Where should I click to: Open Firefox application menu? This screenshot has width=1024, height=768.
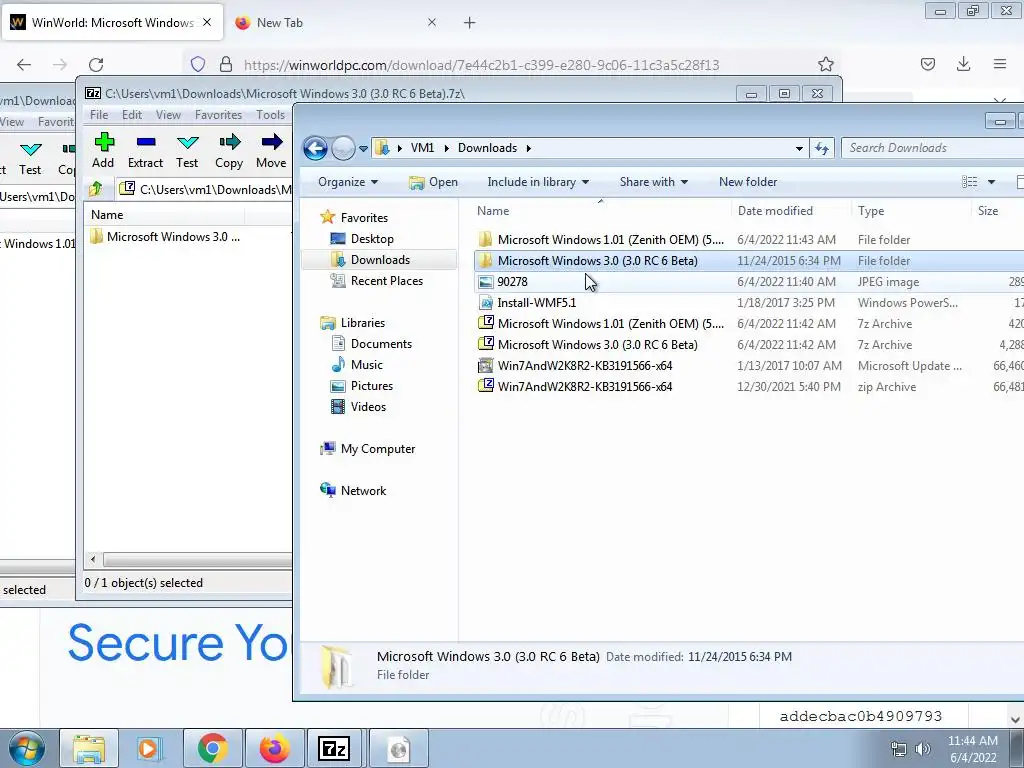[999, 64]
